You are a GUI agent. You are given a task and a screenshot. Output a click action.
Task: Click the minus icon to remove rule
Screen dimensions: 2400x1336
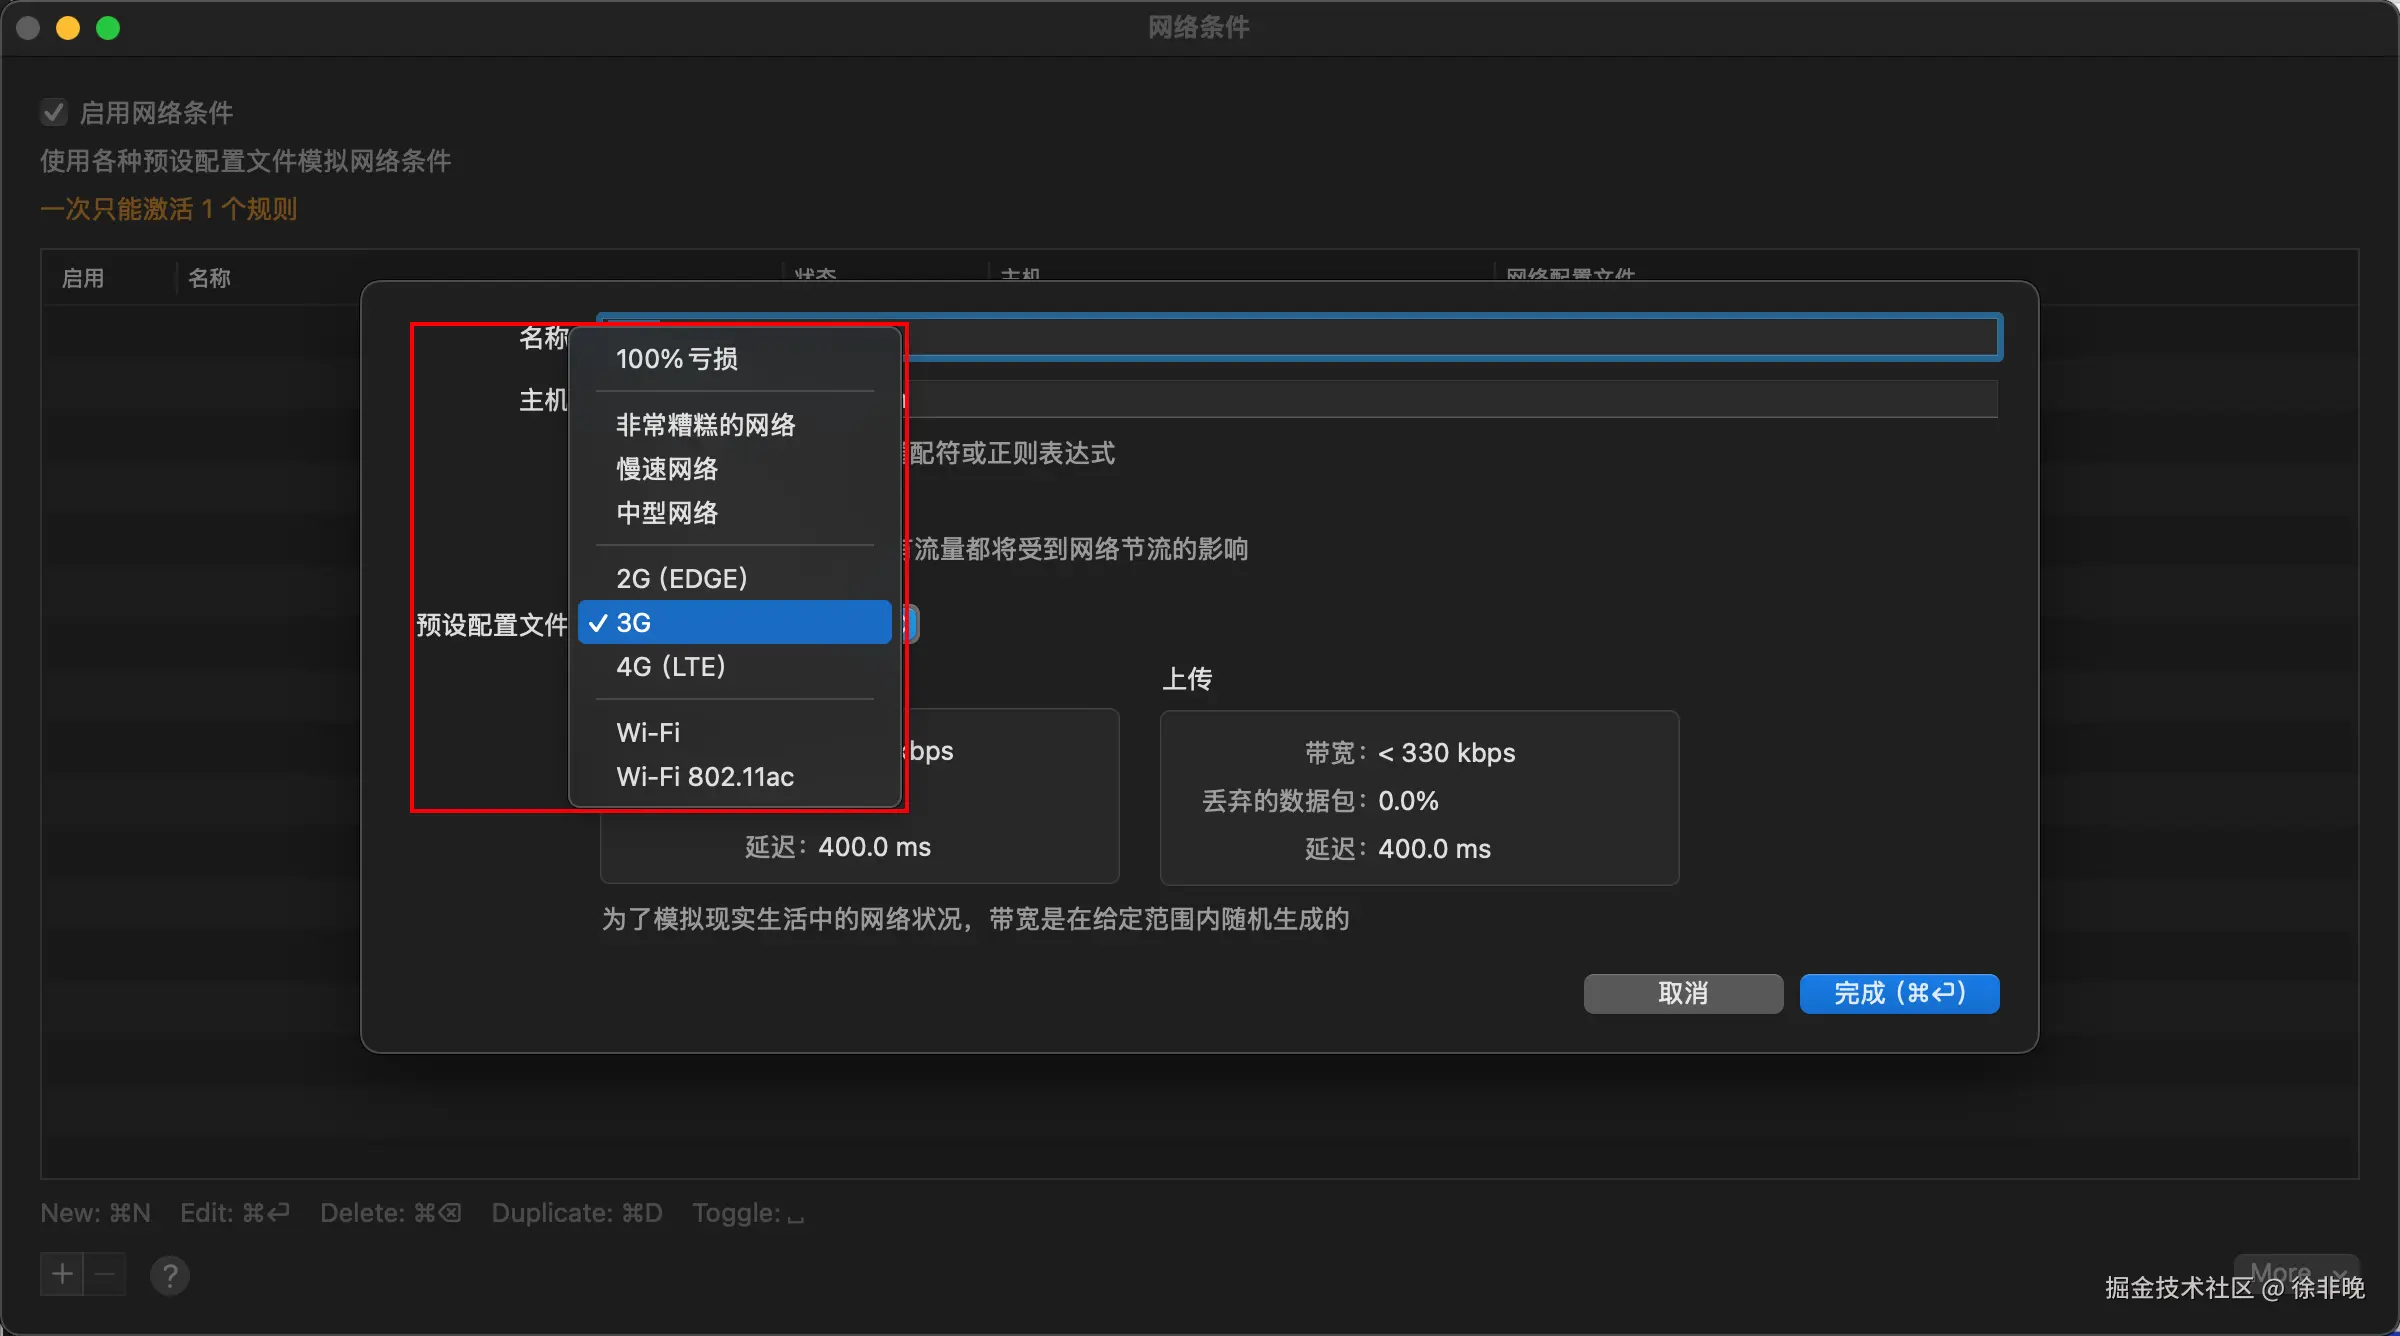coord(105,1274)
